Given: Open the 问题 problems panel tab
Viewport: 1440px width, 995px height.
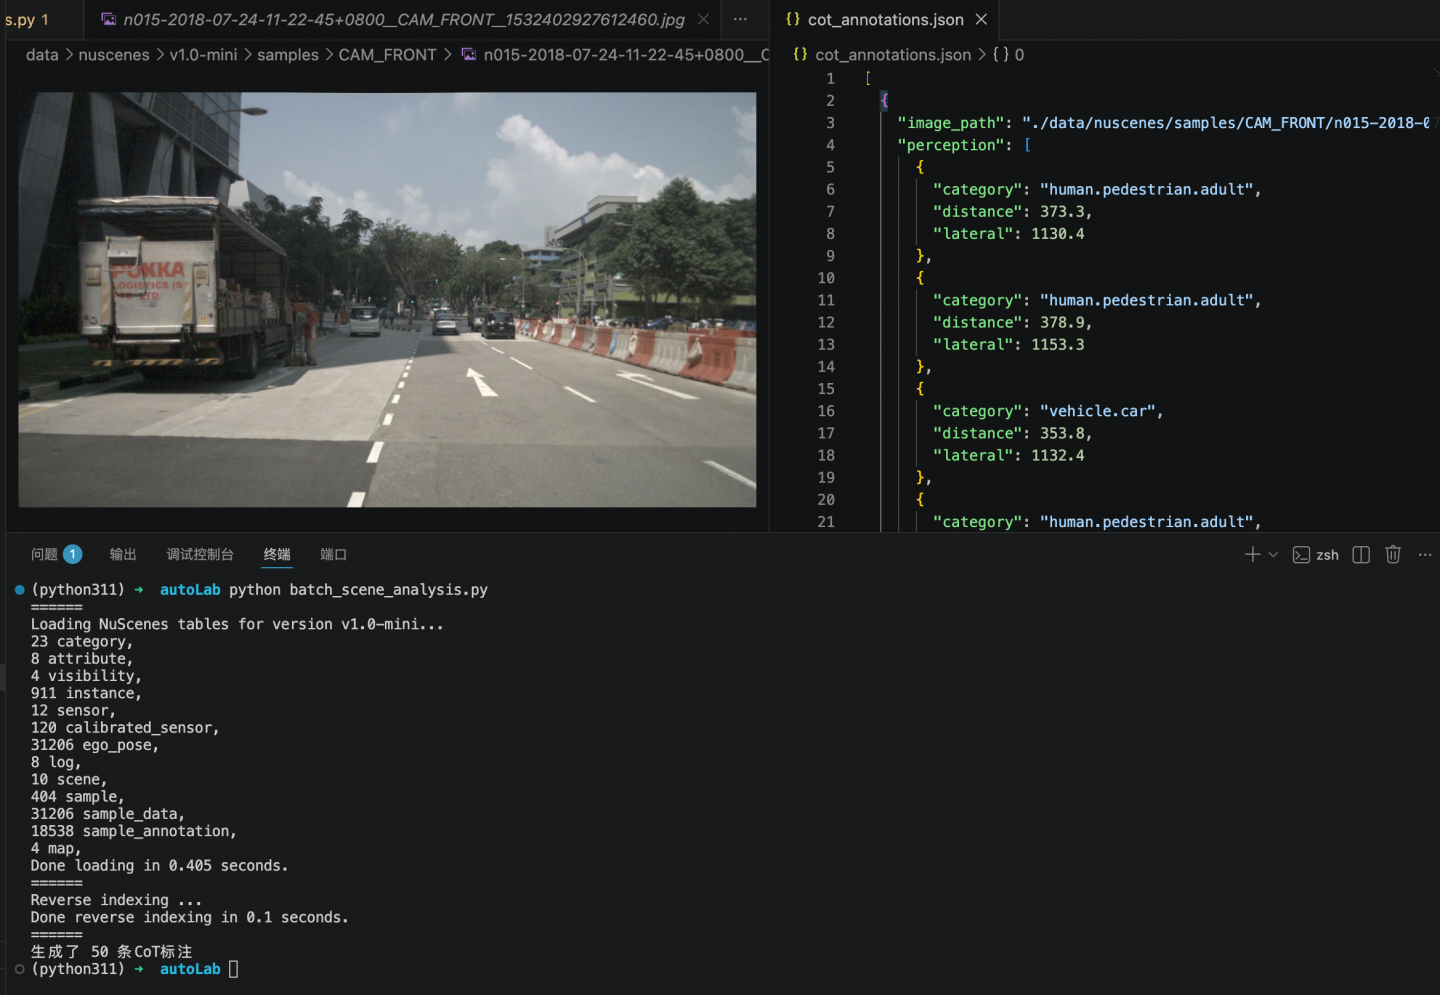Looking at the screenshot, I should [x=44, y=554].
